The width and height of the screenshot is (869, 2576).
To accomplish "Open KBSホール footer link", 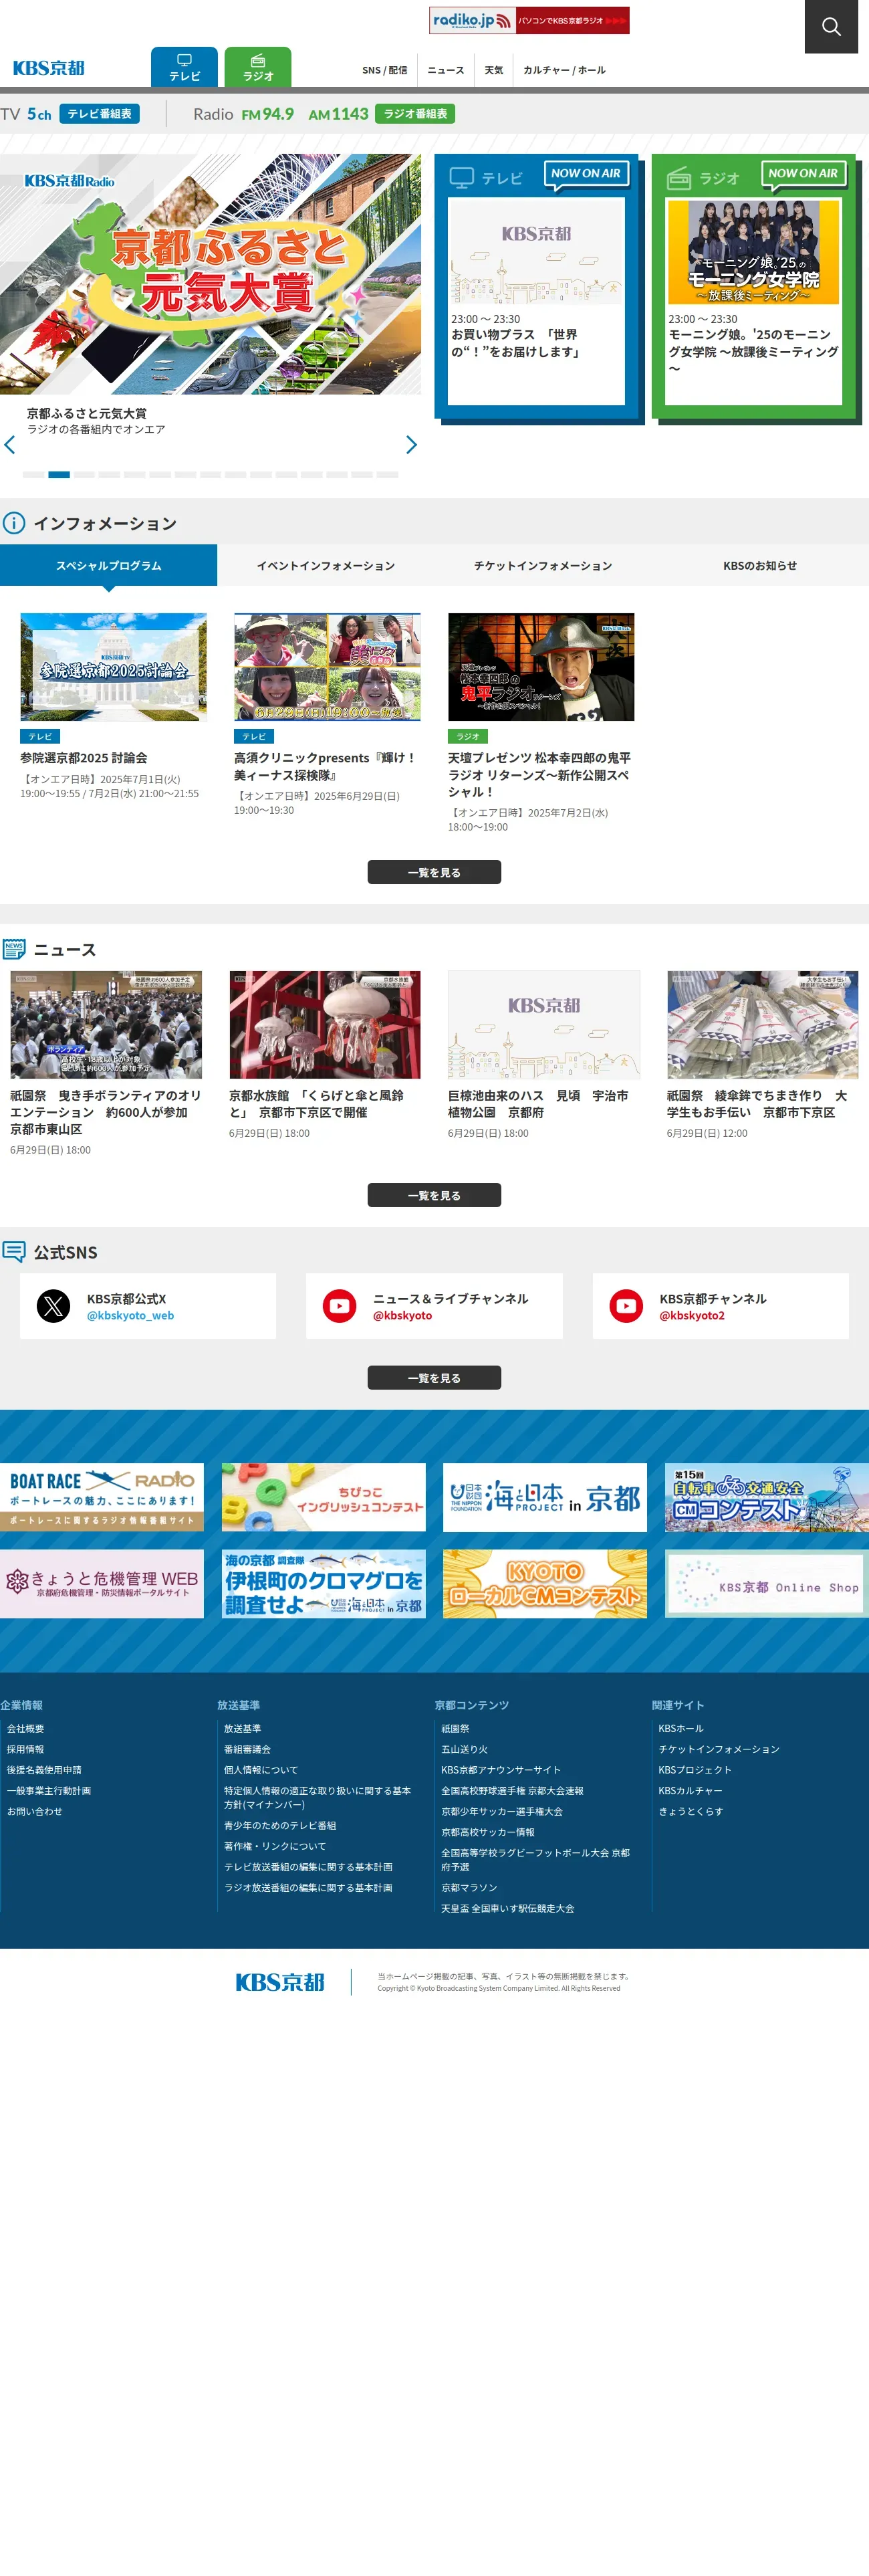I will click(x=681, y=1728).
